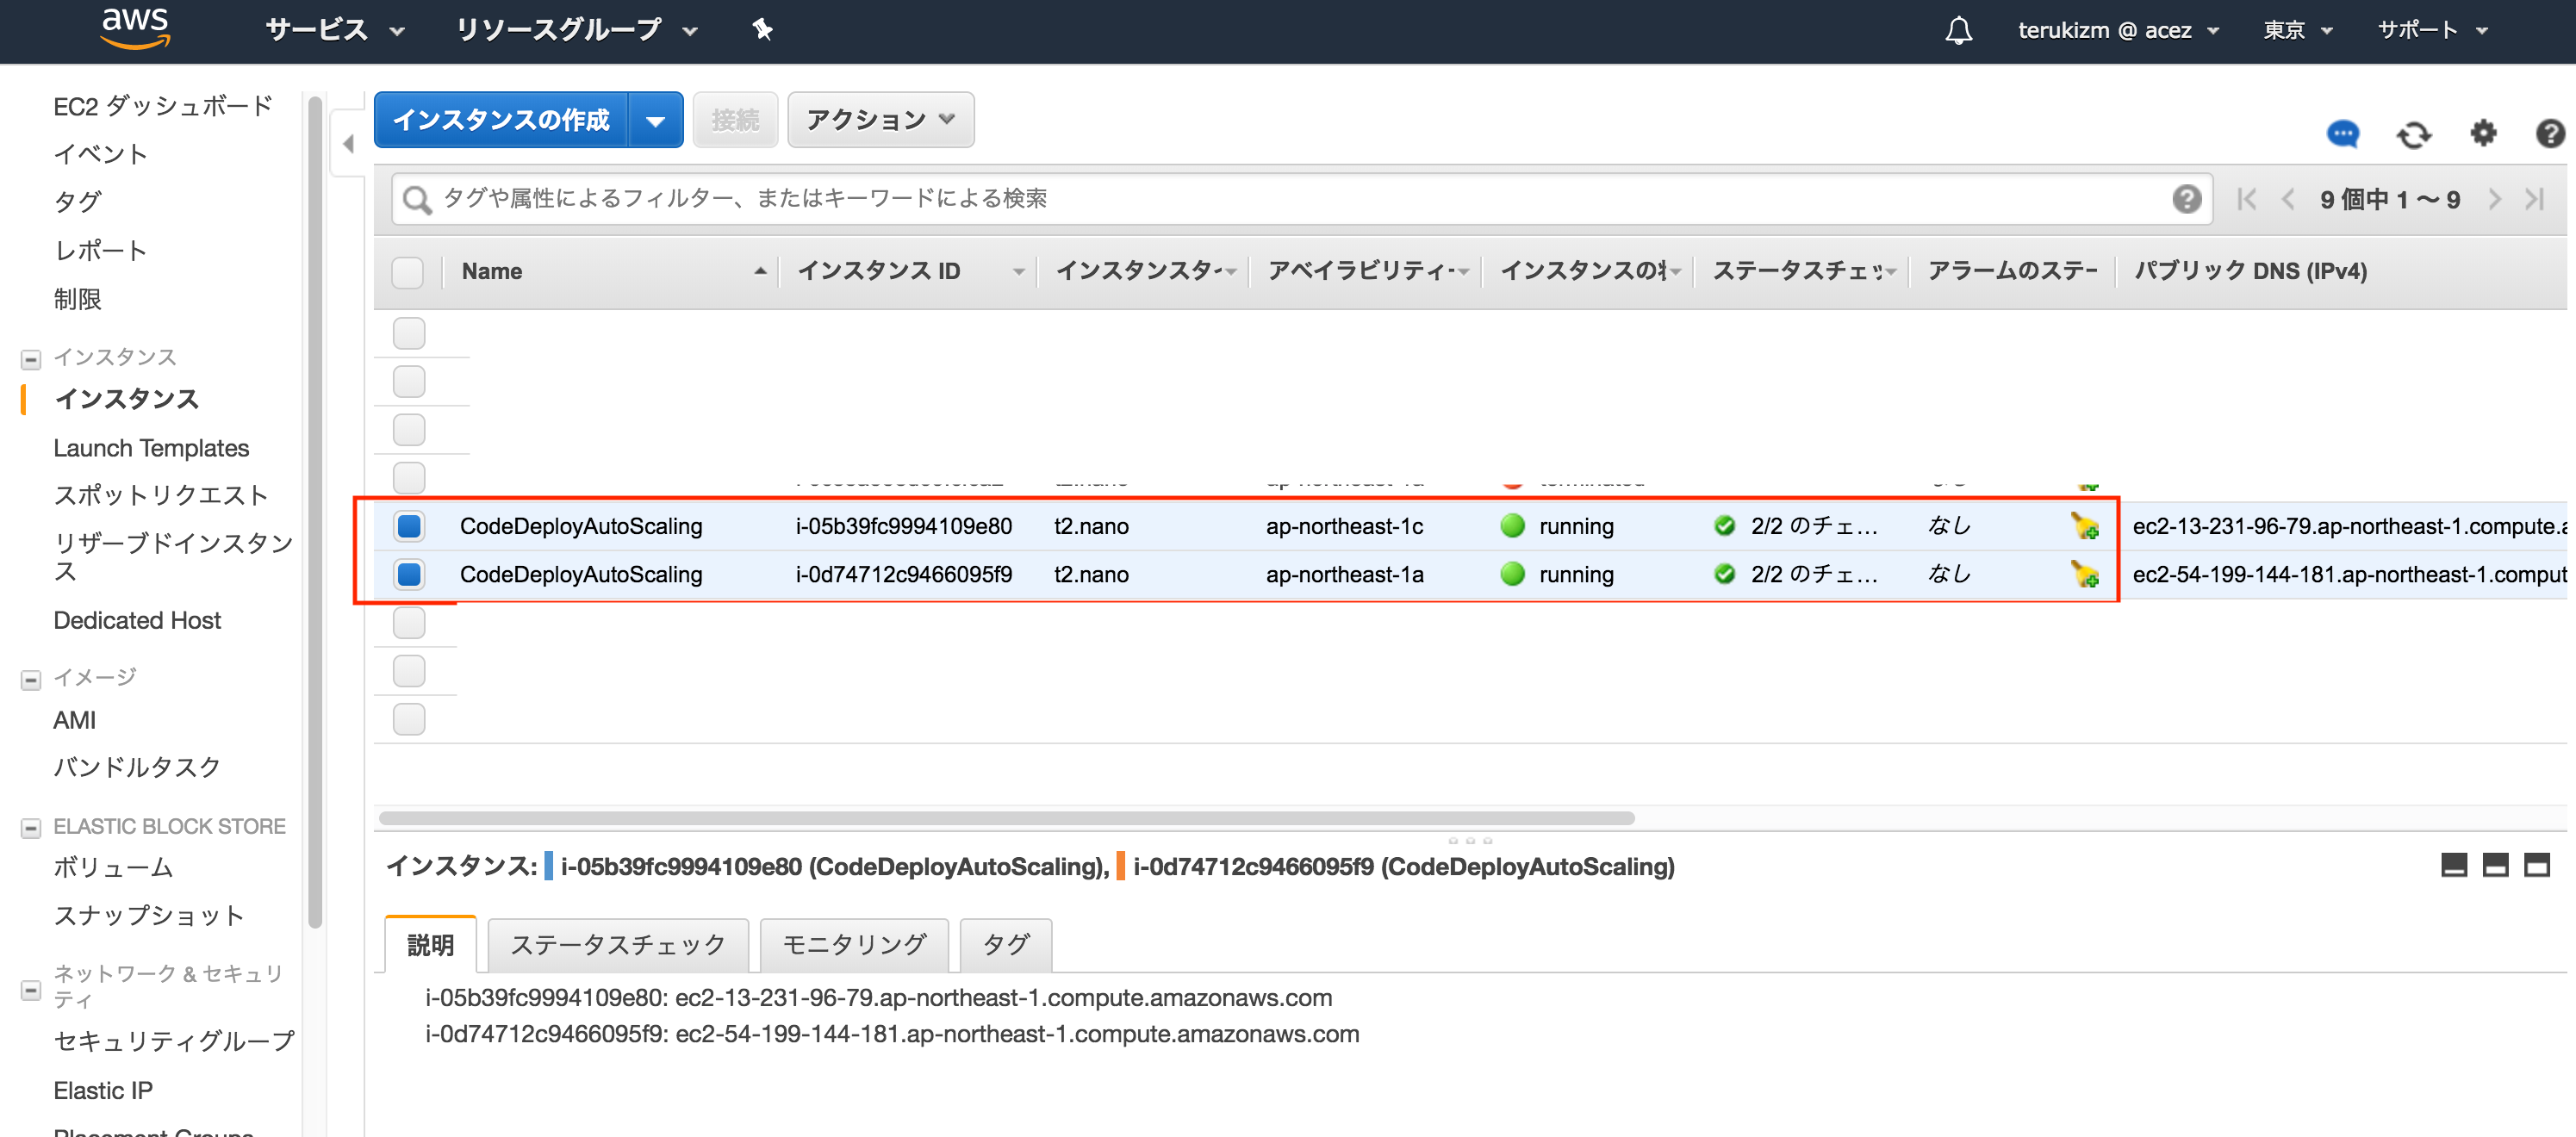Uncheck instance i-05b39fc9994109e80 checkbox
The image size is (2576, 1137).
(409, 526)
